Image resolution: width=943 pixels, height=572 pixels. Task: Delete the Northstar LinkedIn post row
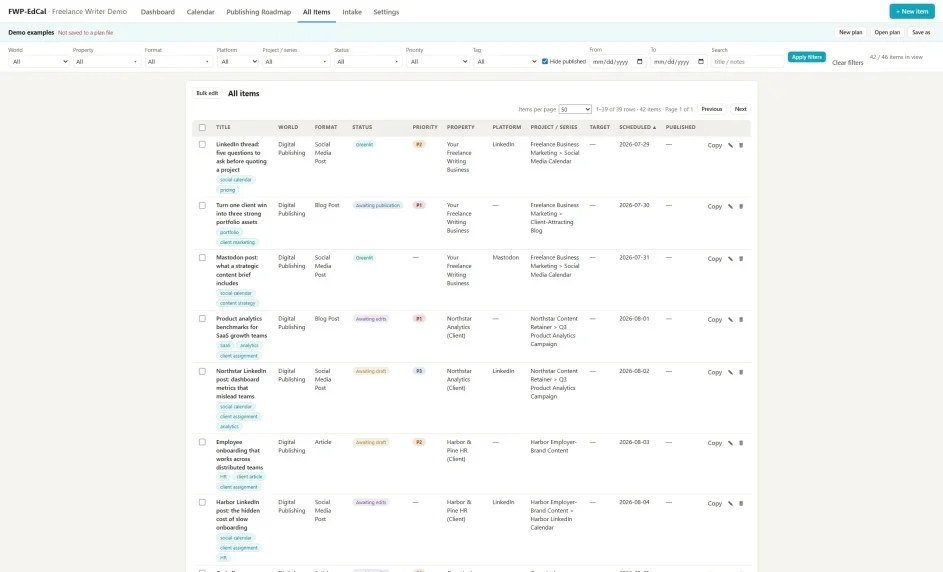click(741, 372)
